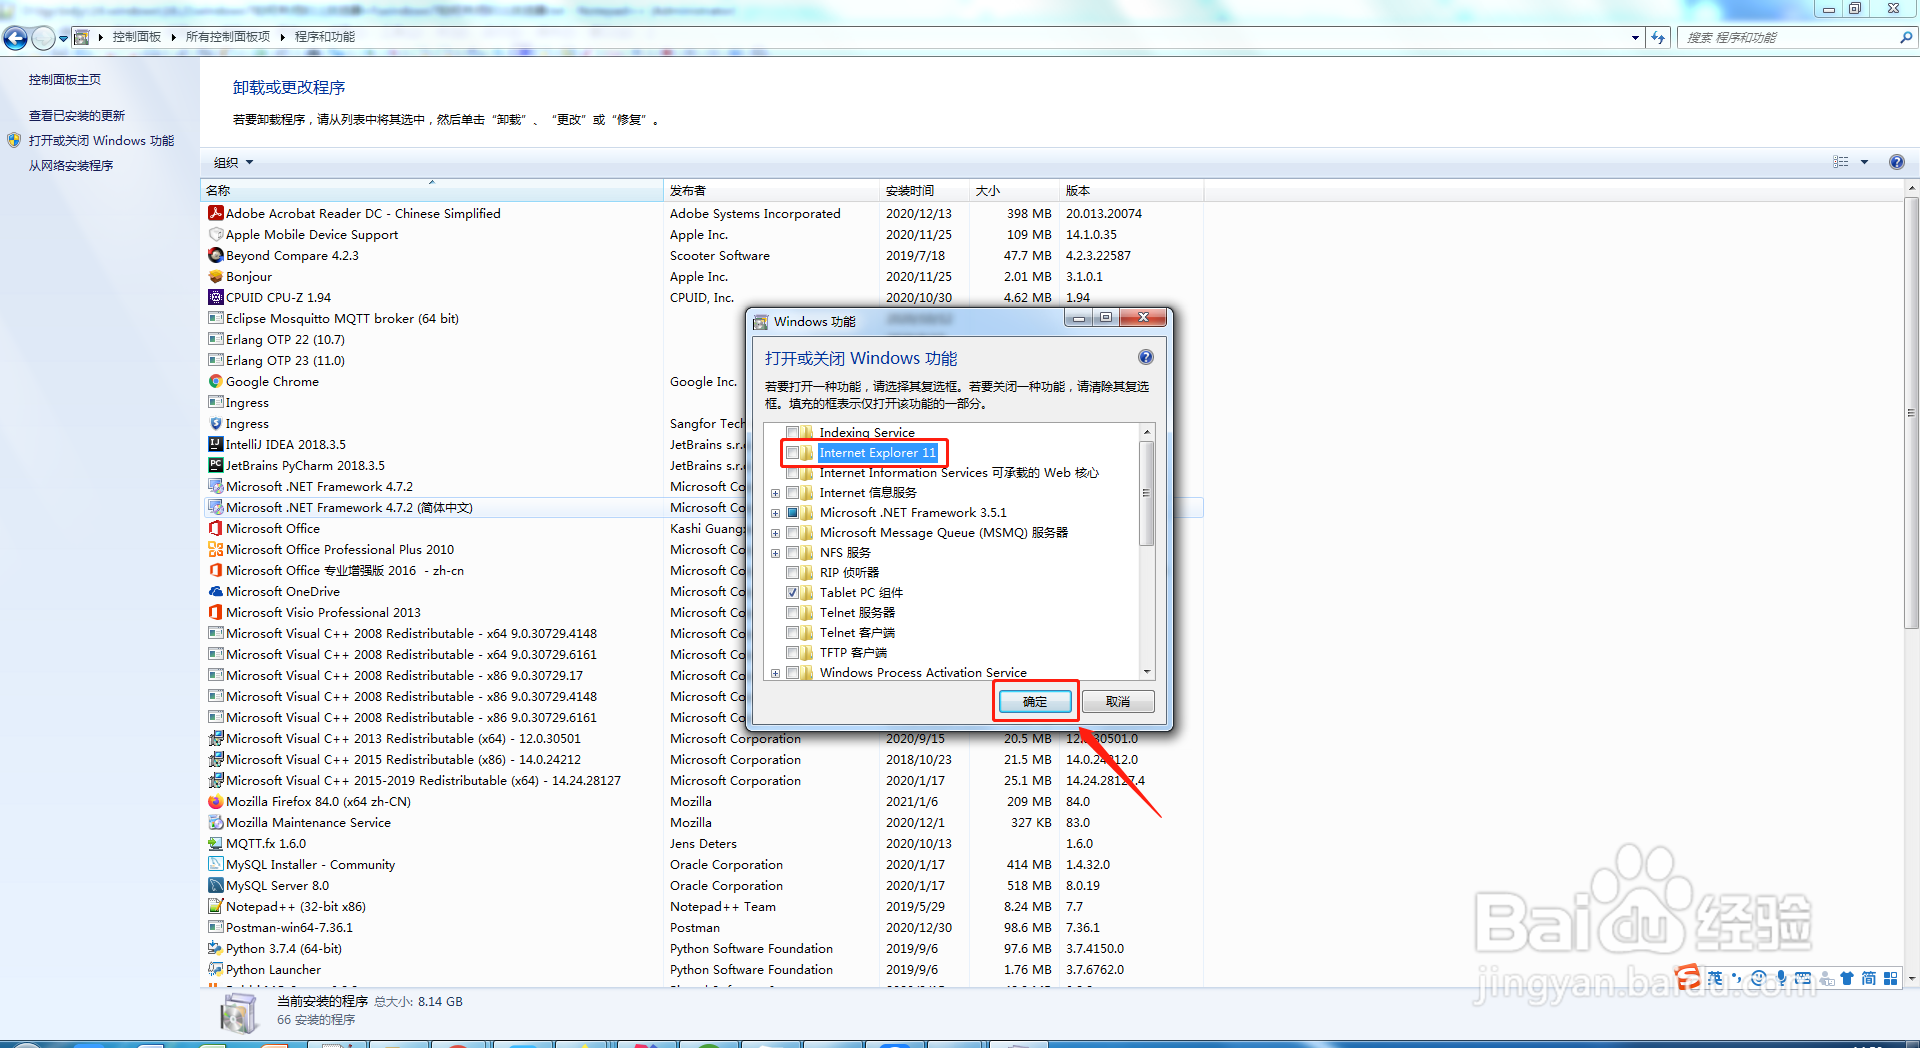
Task: Enable the TFTP 客户端 checkbox
Action: pos(793,653)
